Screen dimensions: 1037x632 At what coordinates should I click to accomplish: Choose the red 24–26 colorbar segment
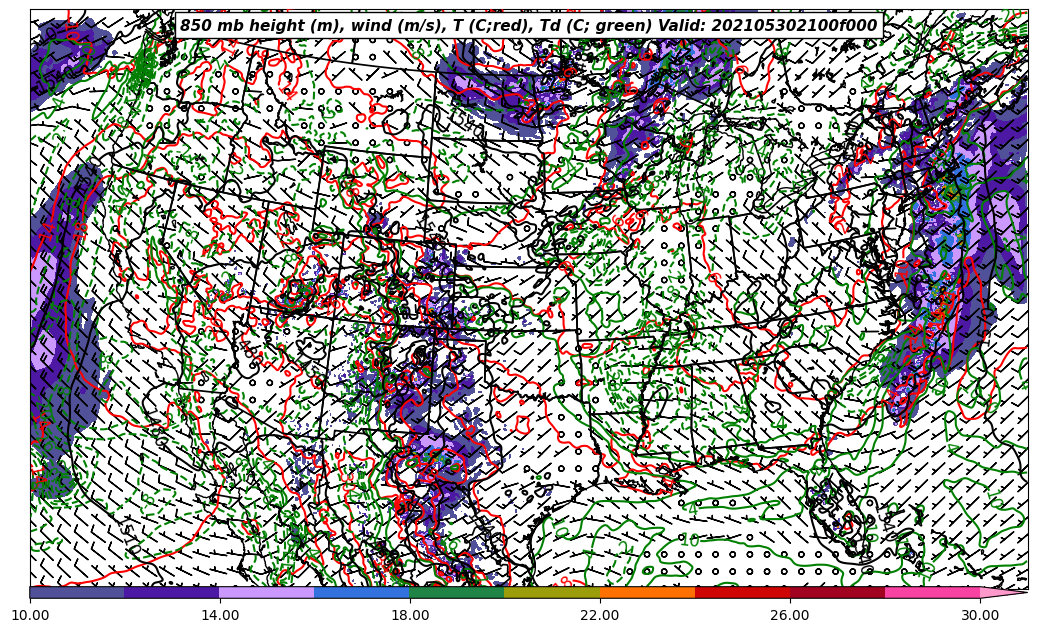click(x=742, y=593)
